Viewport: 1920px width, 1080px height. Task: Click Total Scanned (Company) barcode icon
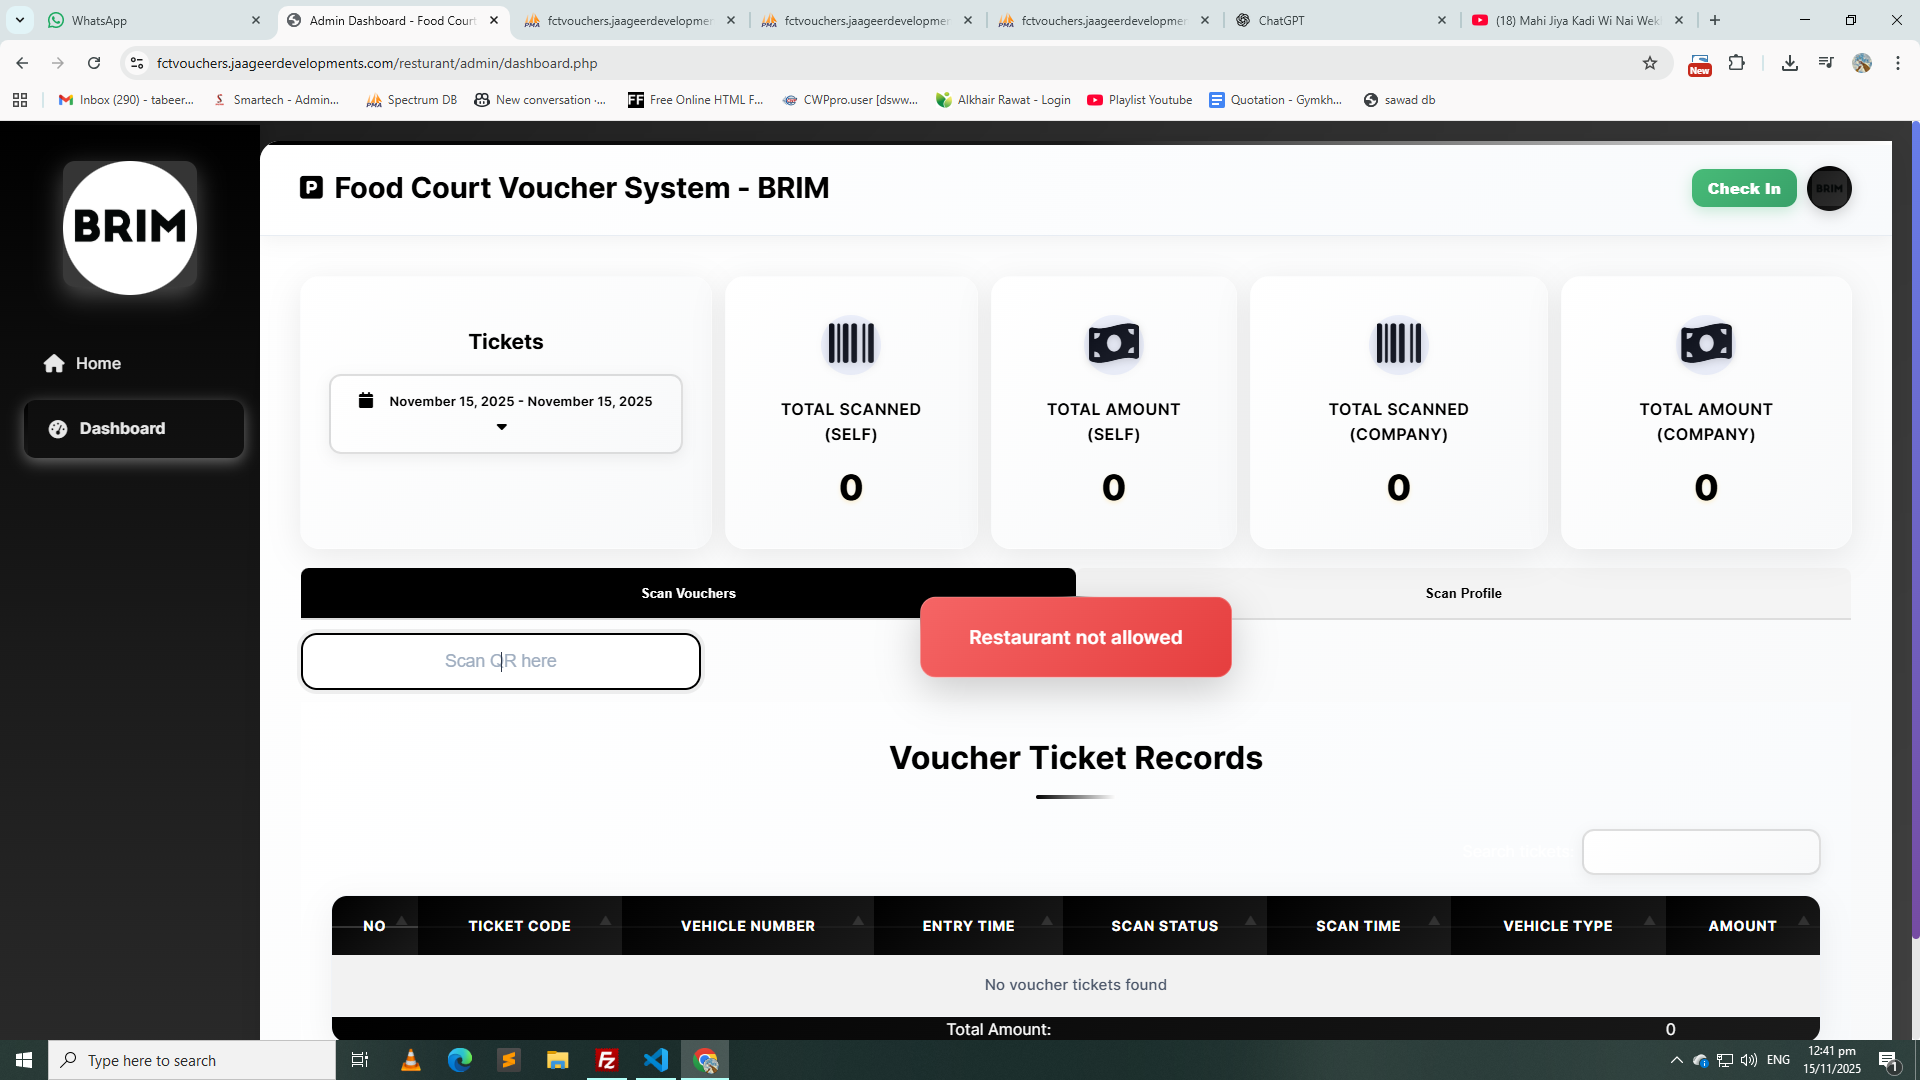click(1398, 344)
